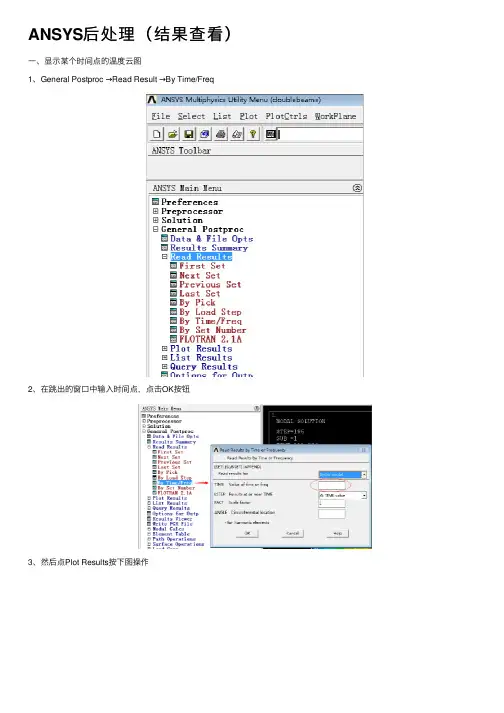
Task: Expand Nodal Calcs in the small Main Menu
Action: tap(149, 529)
